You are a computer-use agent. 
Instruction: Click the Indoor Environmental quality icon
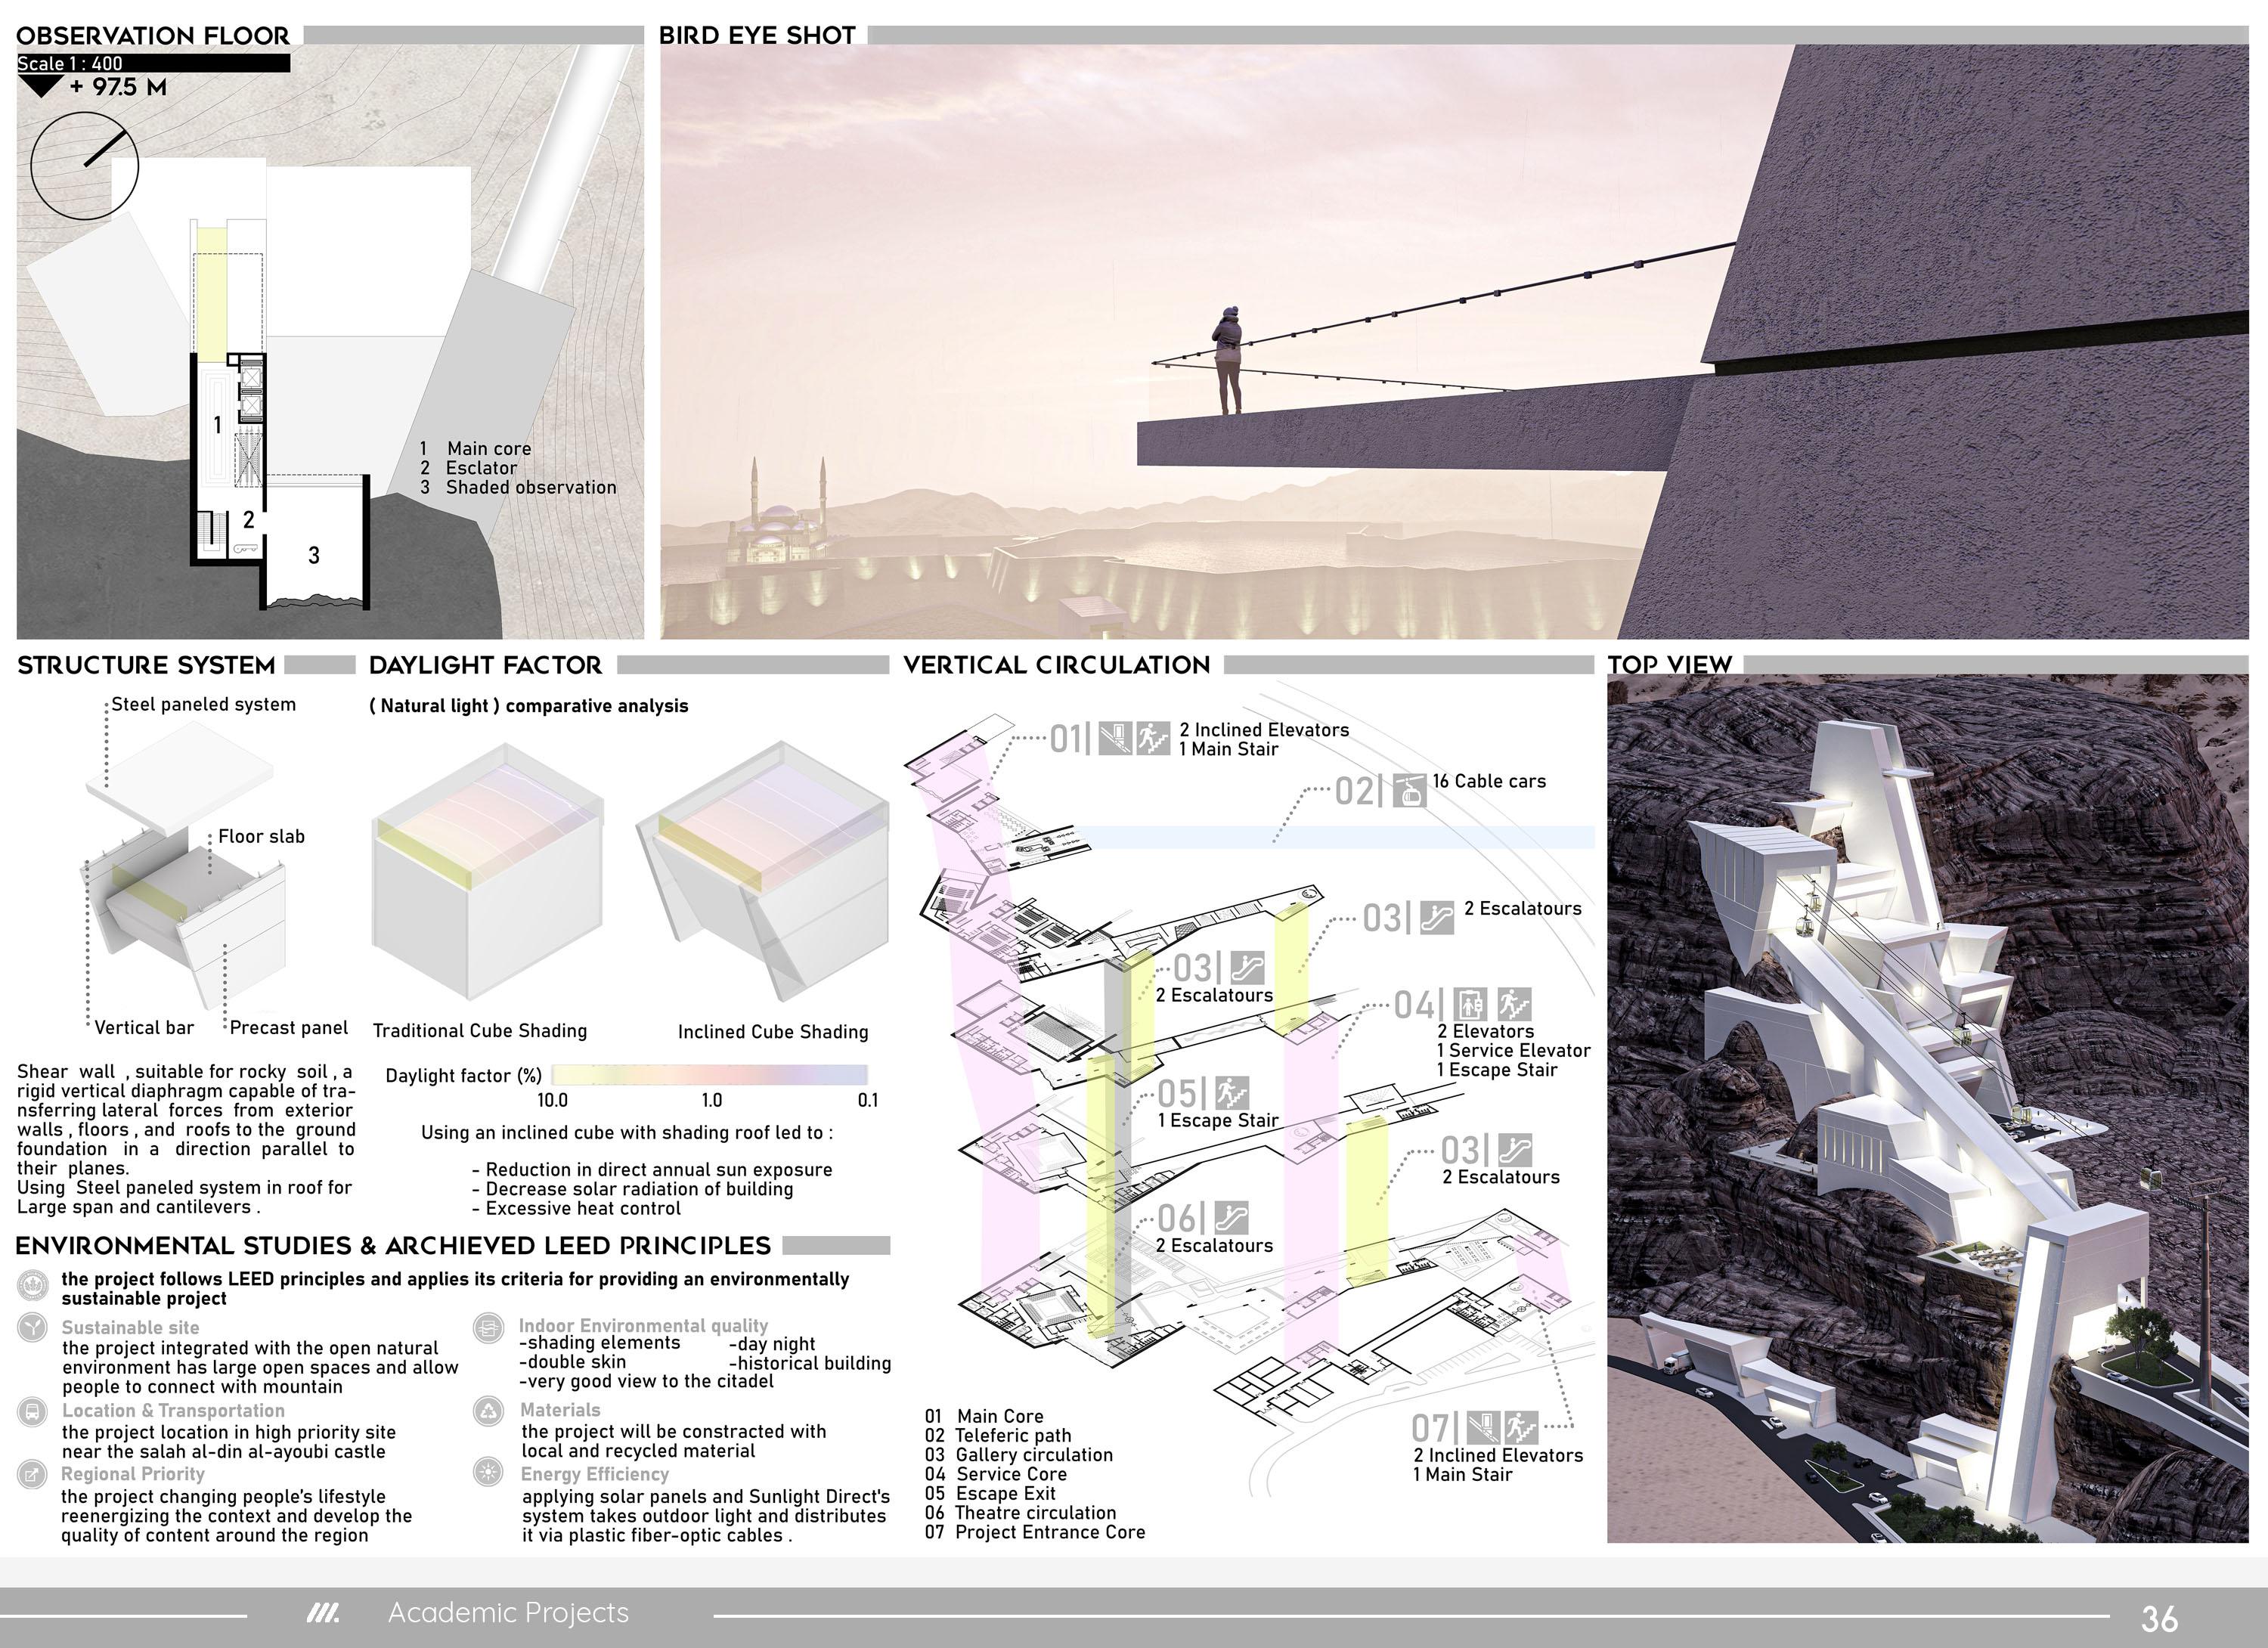488,1328
